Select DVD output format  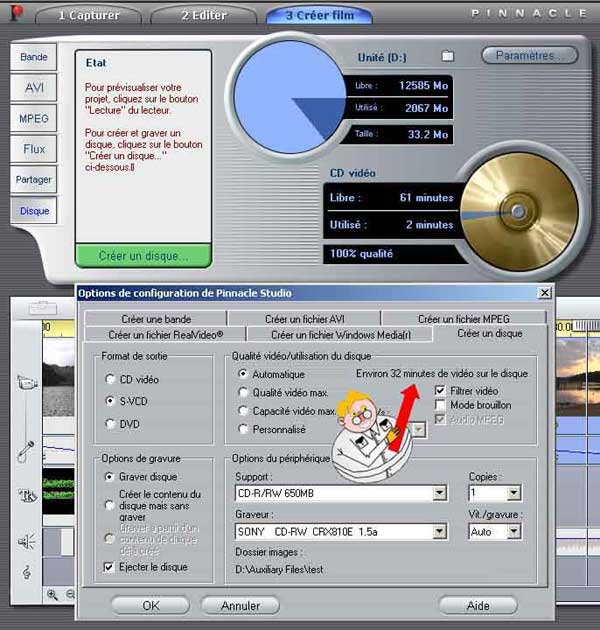pos(110,423)
